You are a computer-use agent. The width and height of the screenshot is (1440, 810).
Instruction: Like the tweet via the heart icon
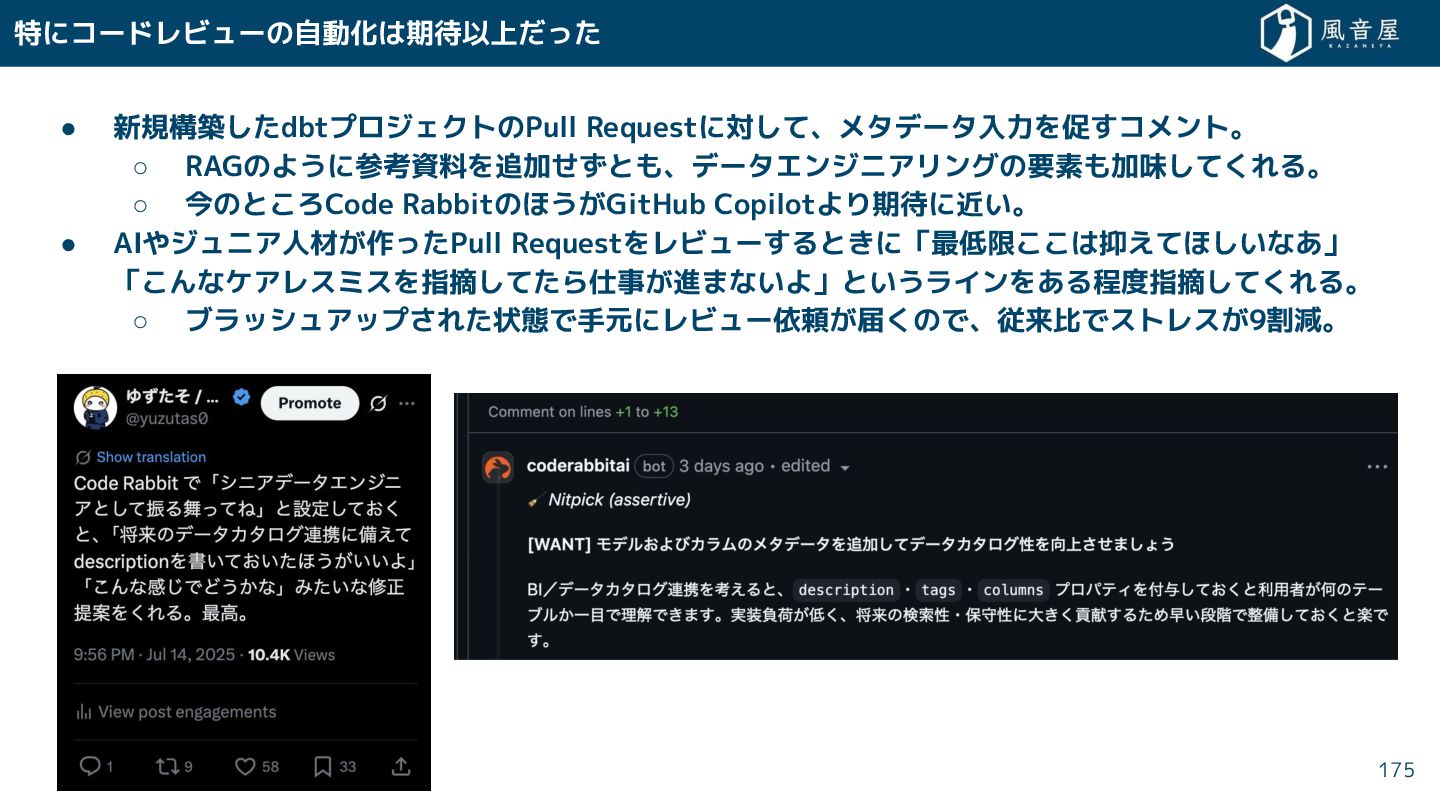245,766
